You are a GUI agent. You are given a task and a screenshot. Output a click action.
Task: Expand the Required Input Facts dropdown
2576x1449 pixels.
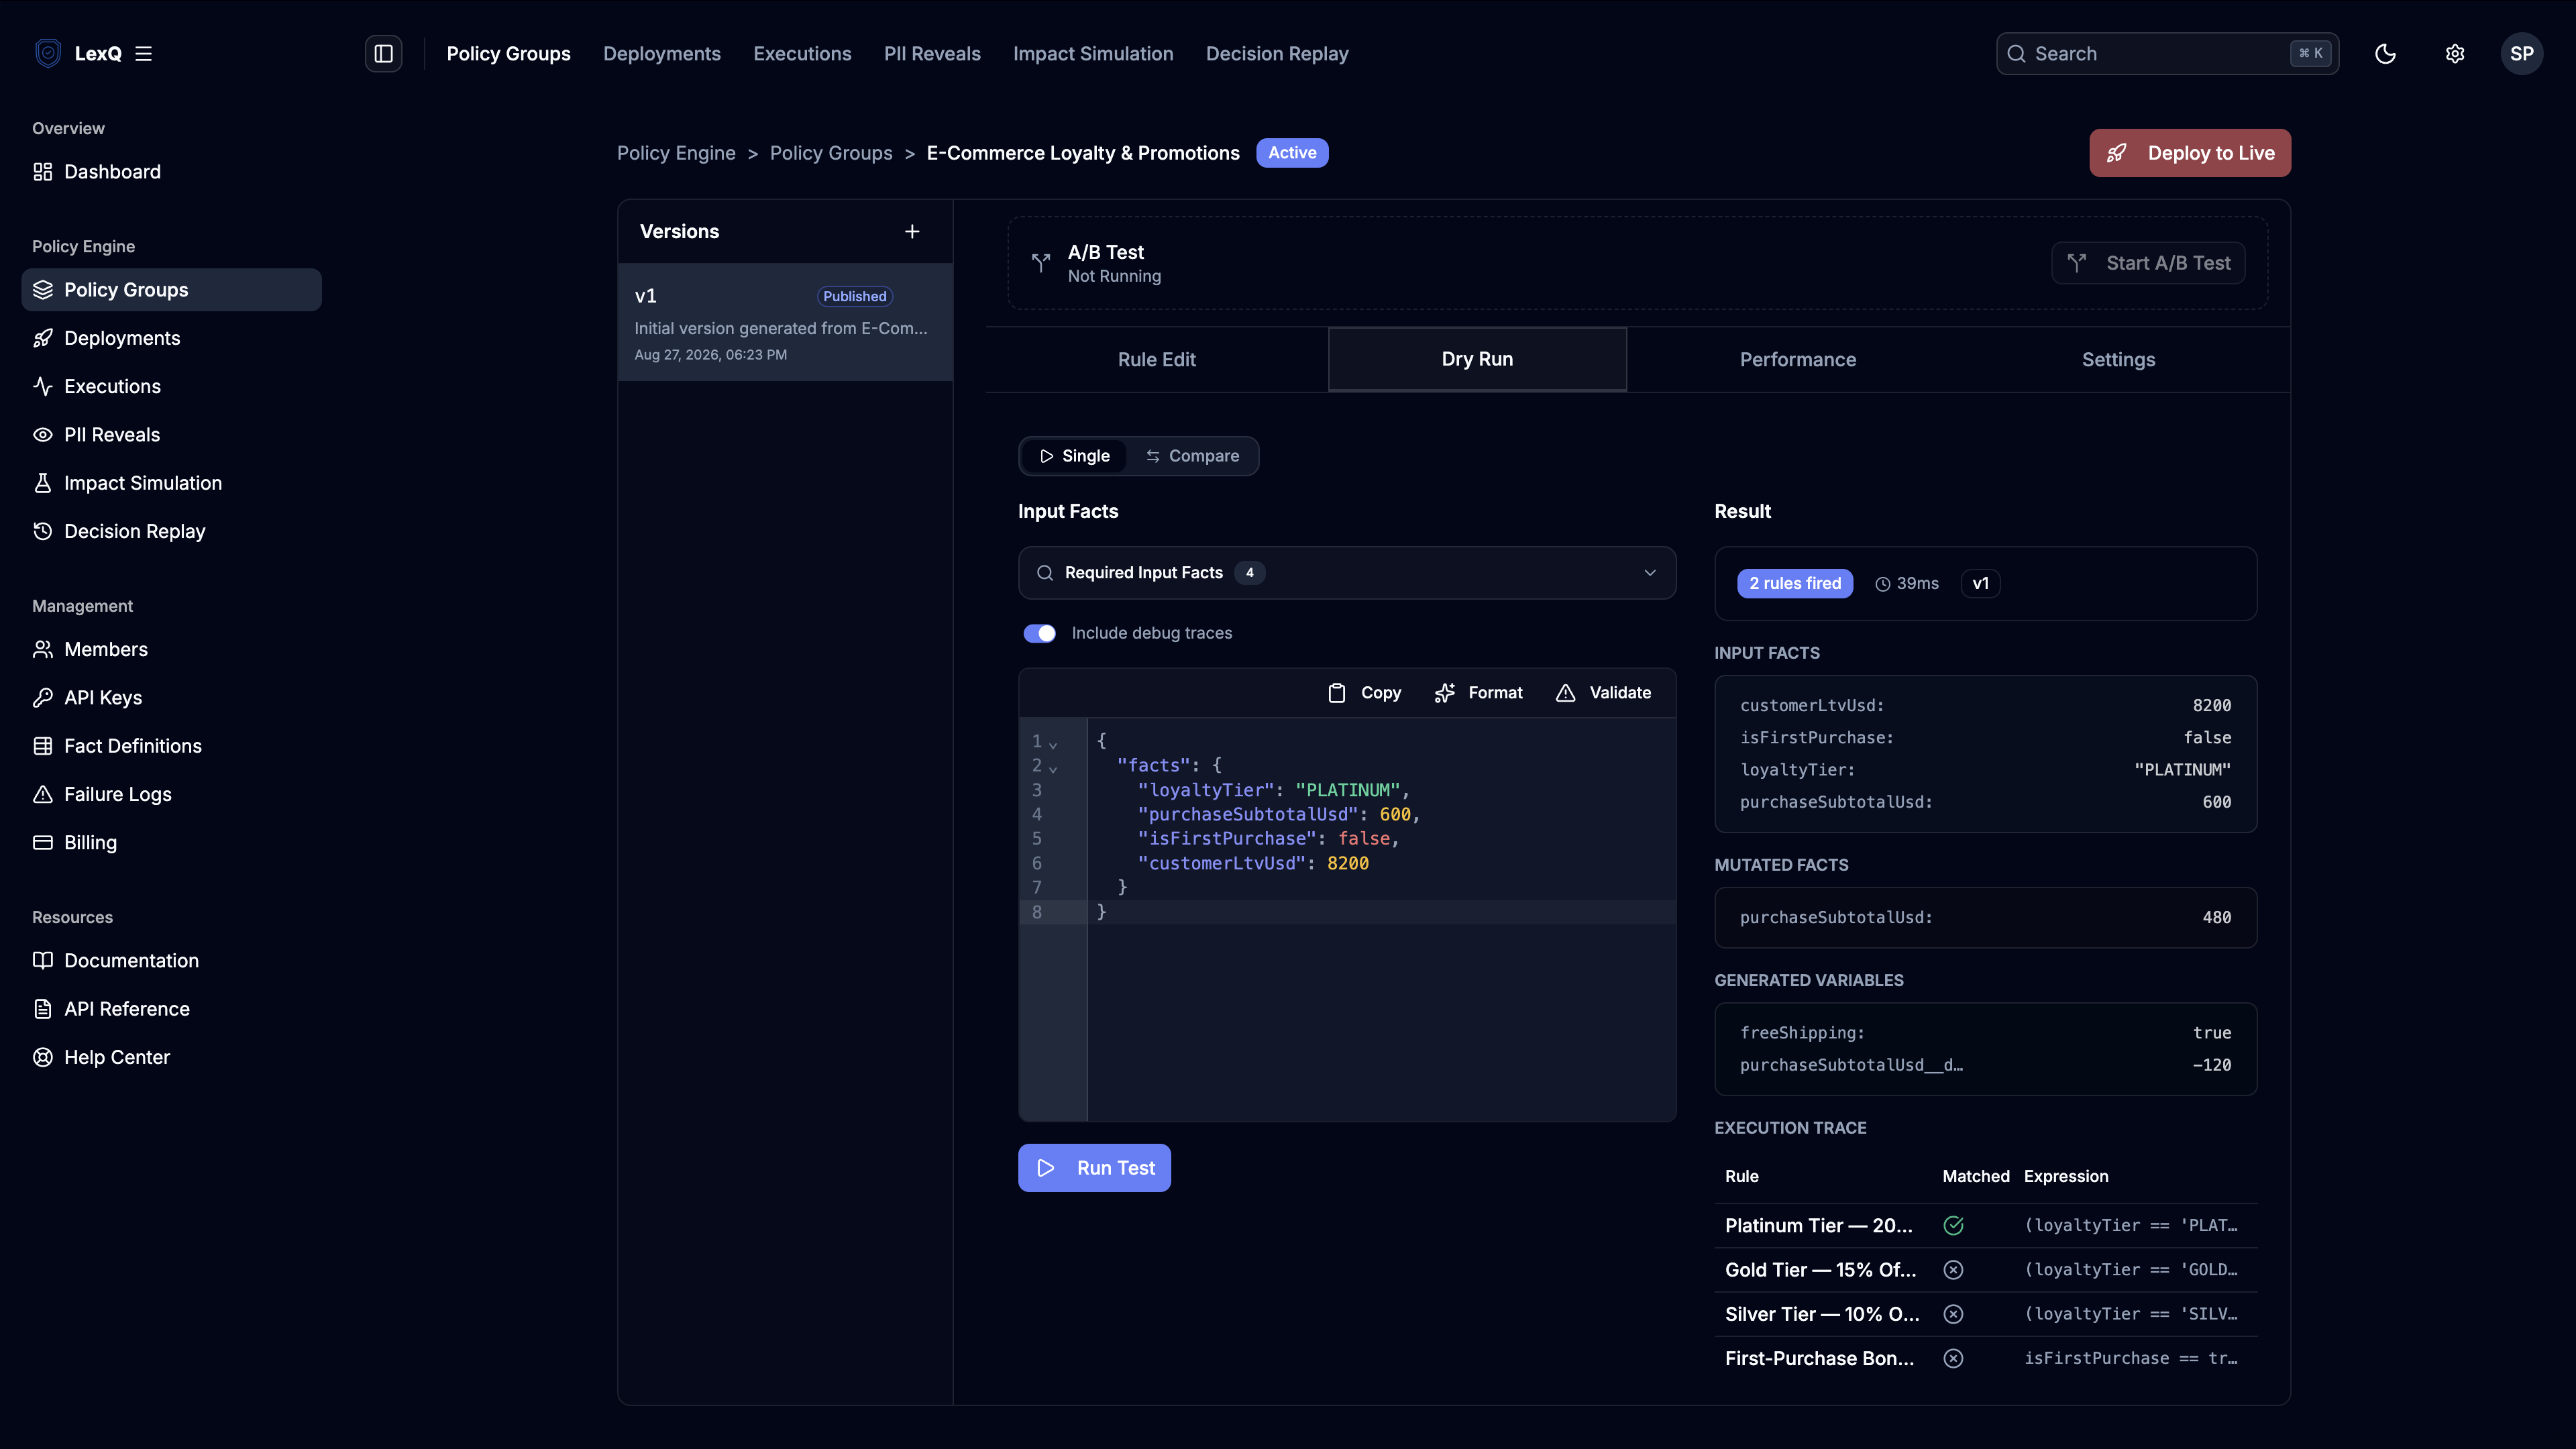(x=1347, y=573)
